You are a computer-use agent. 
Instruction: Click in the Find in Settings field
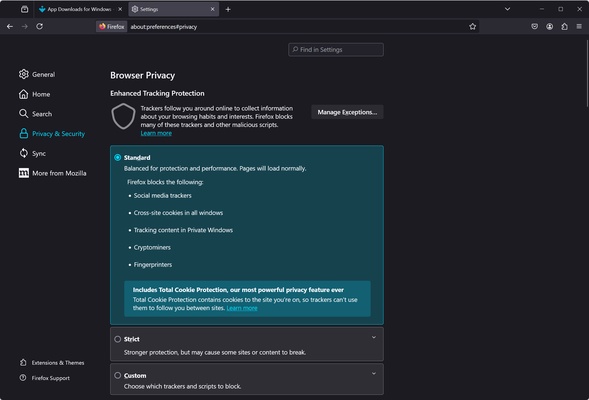point(336,50)
